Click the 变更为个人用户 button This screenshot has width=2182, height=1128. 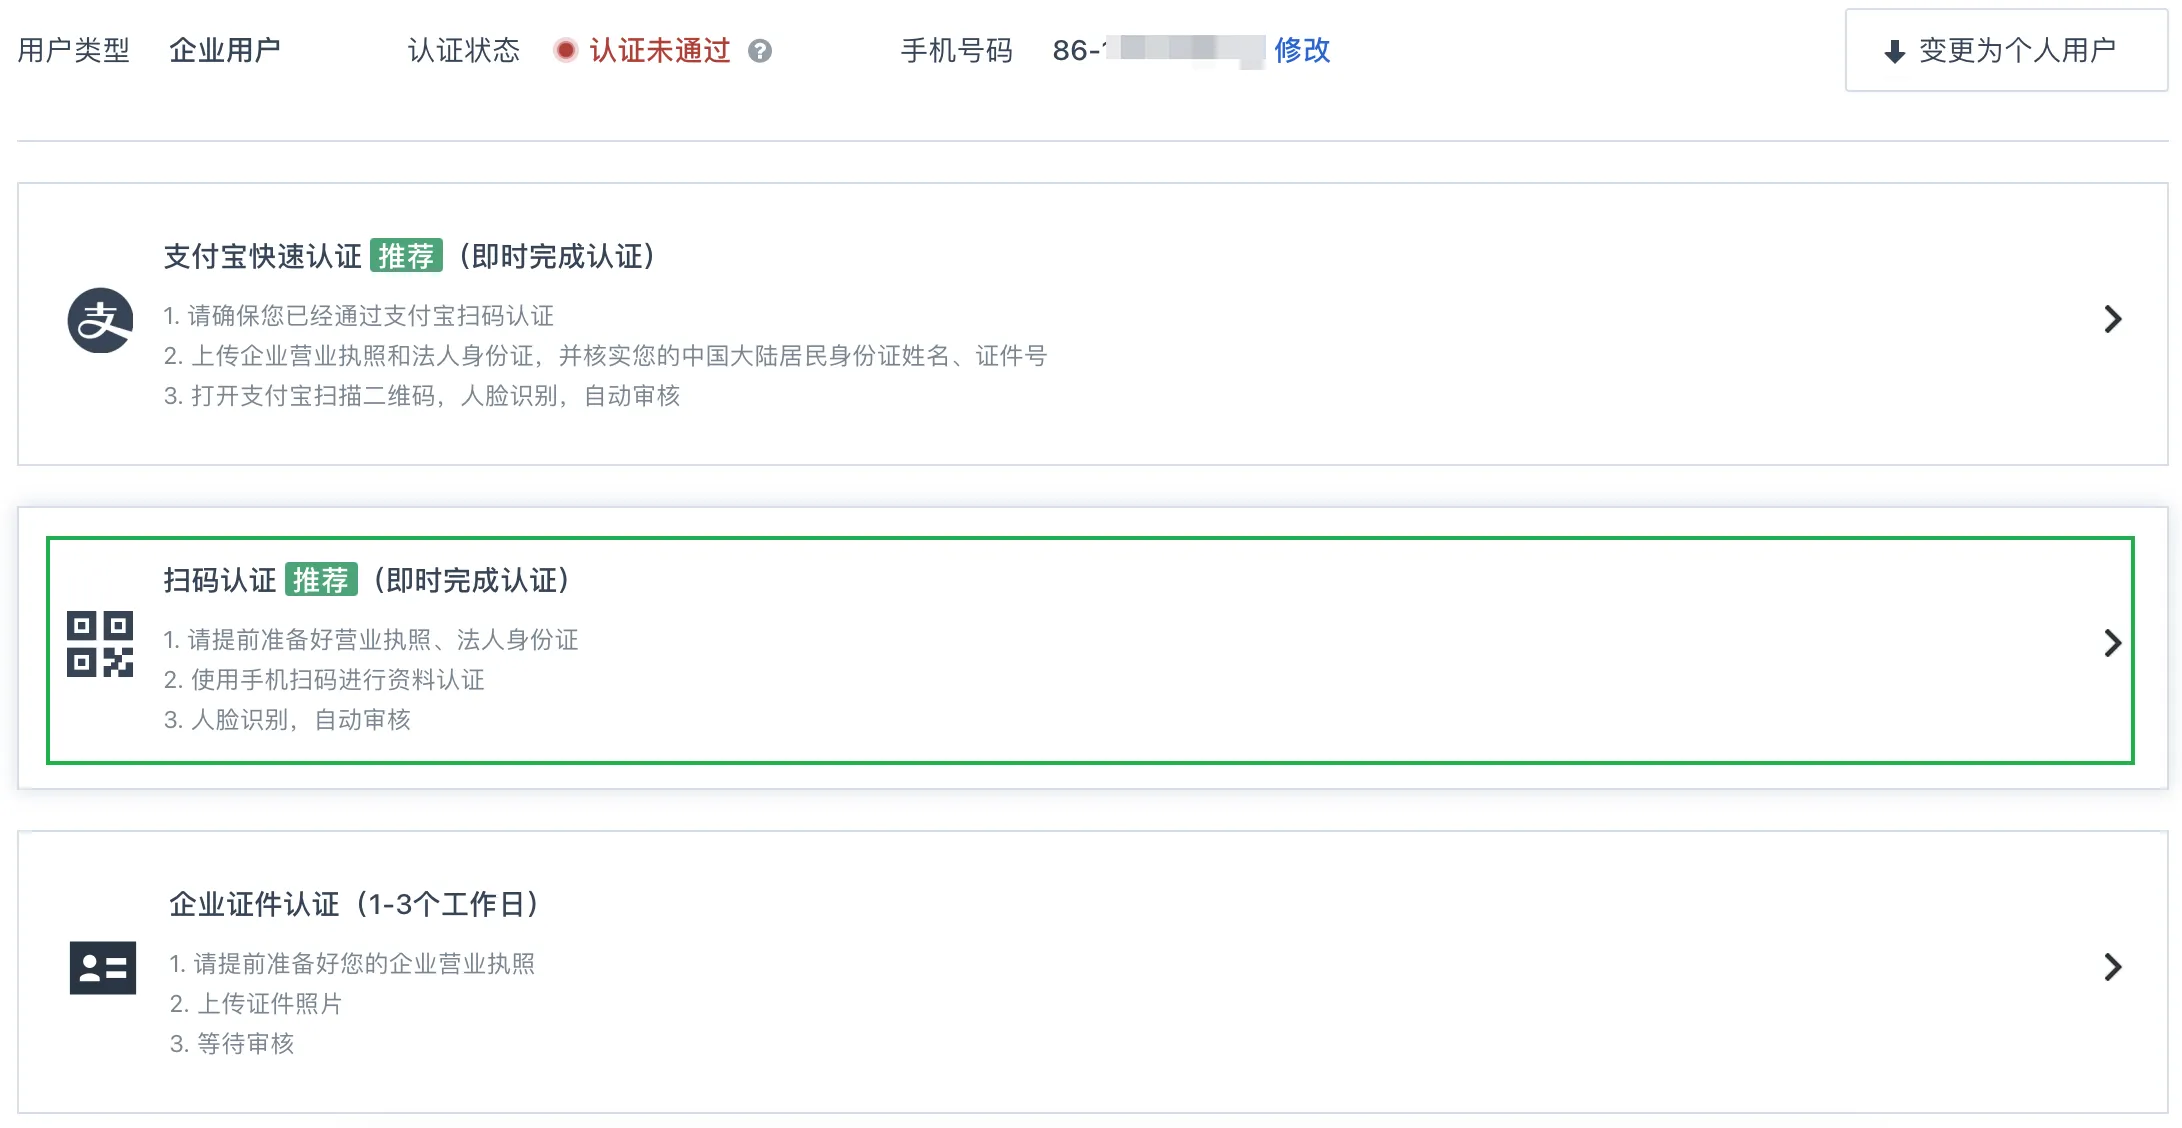pyautogui.click(x=2006, y=51)
